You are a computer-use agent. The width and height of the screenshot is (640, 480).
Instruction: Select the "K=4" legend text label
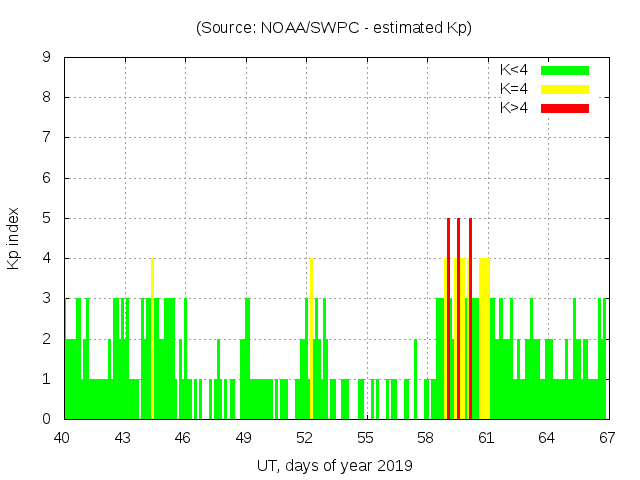tap(515, 89)
